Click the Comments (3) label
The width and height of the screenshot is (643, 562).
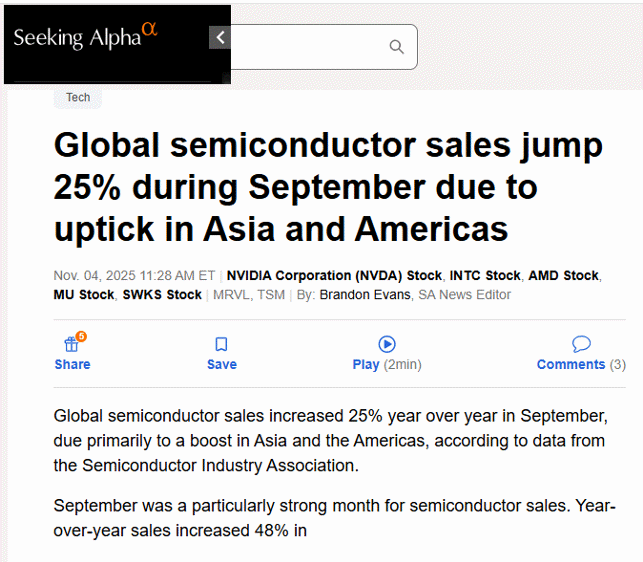click(581, 365)
